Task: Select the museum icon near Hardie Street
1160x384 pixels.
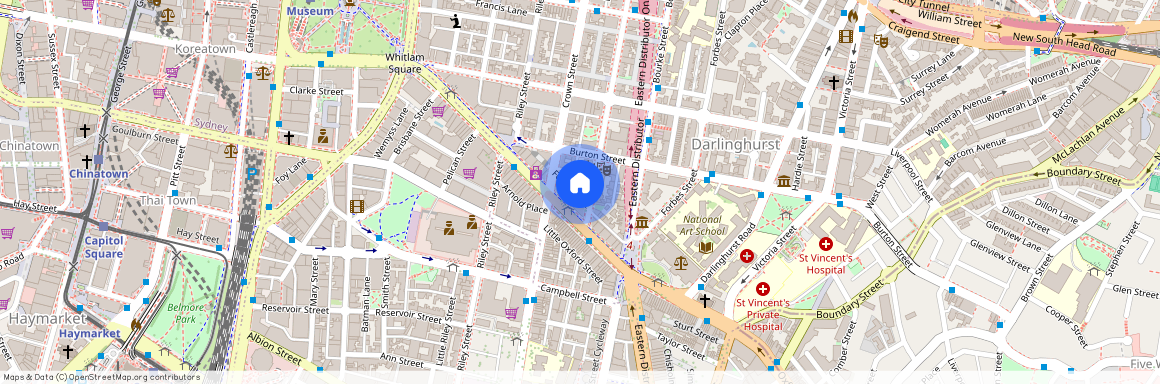Action: pos(783,181)
